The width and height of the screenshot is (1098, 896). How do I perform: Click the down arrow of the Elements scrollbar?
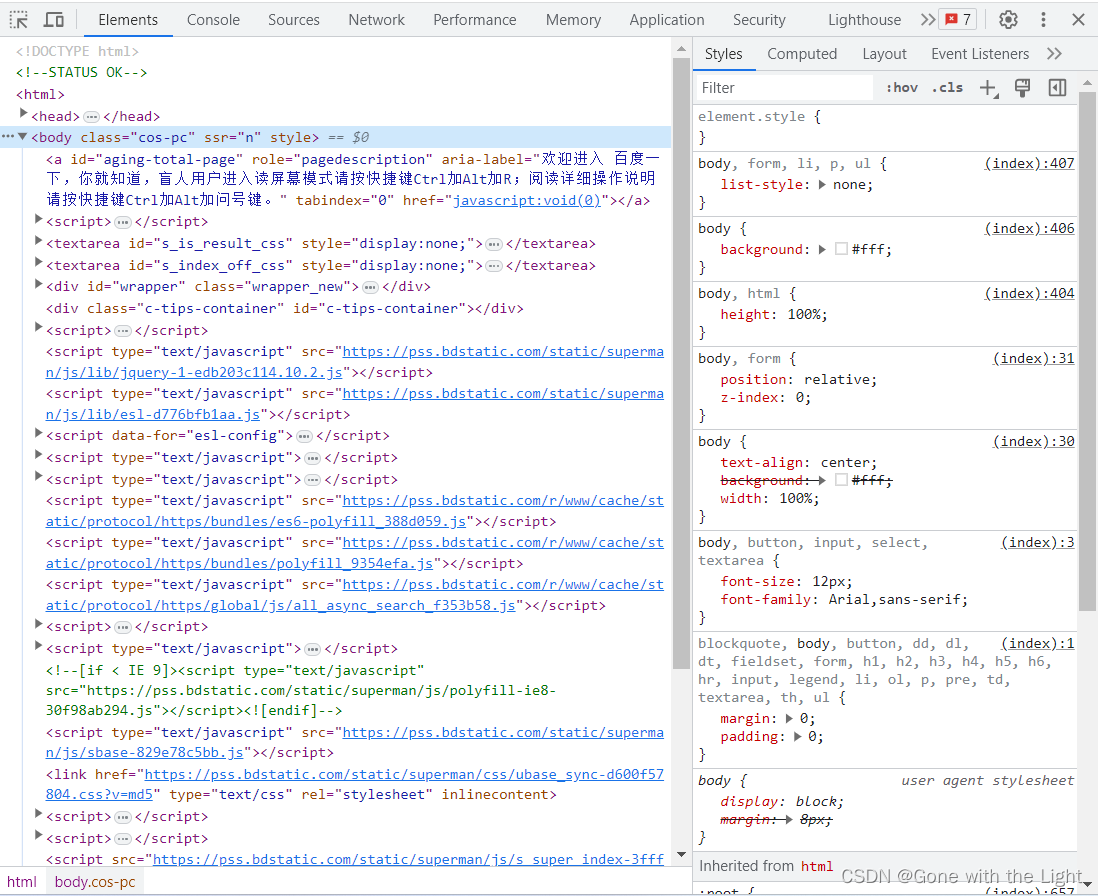(681, 855)
